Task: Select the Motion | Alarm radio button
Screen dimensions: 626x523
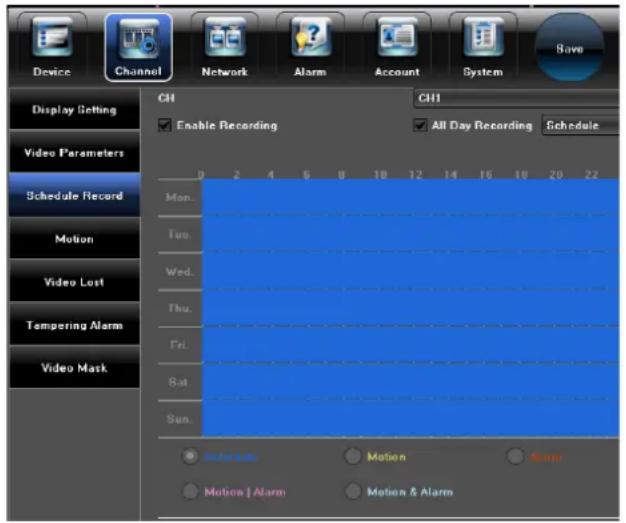Action: tap(190, 491)
